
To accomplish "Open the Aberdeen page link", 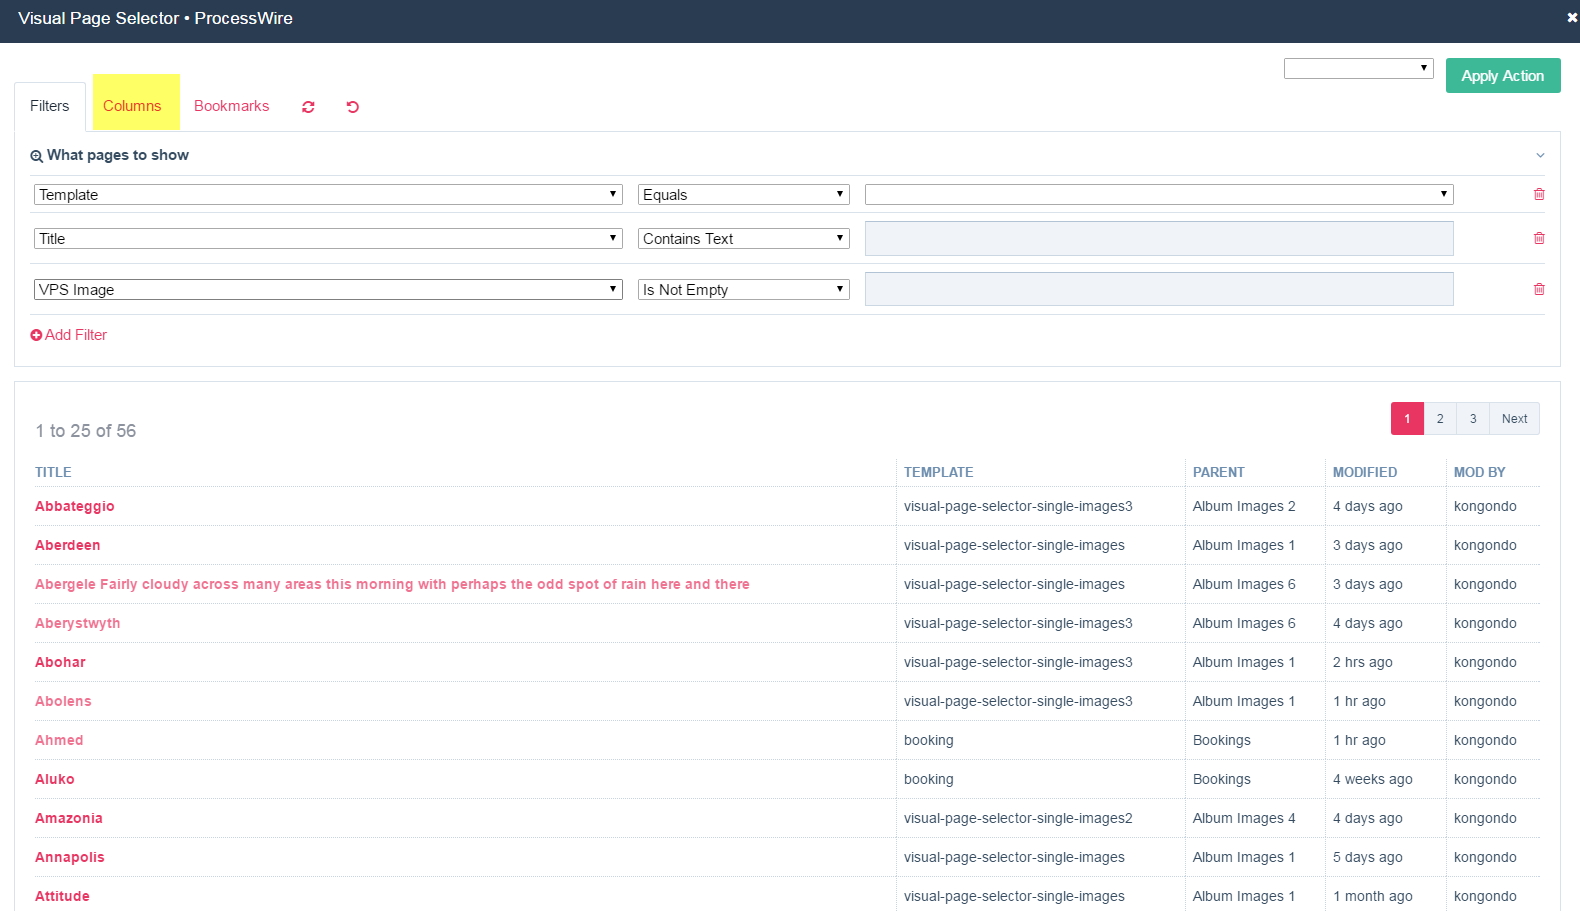I will click(x=68, y=545).
